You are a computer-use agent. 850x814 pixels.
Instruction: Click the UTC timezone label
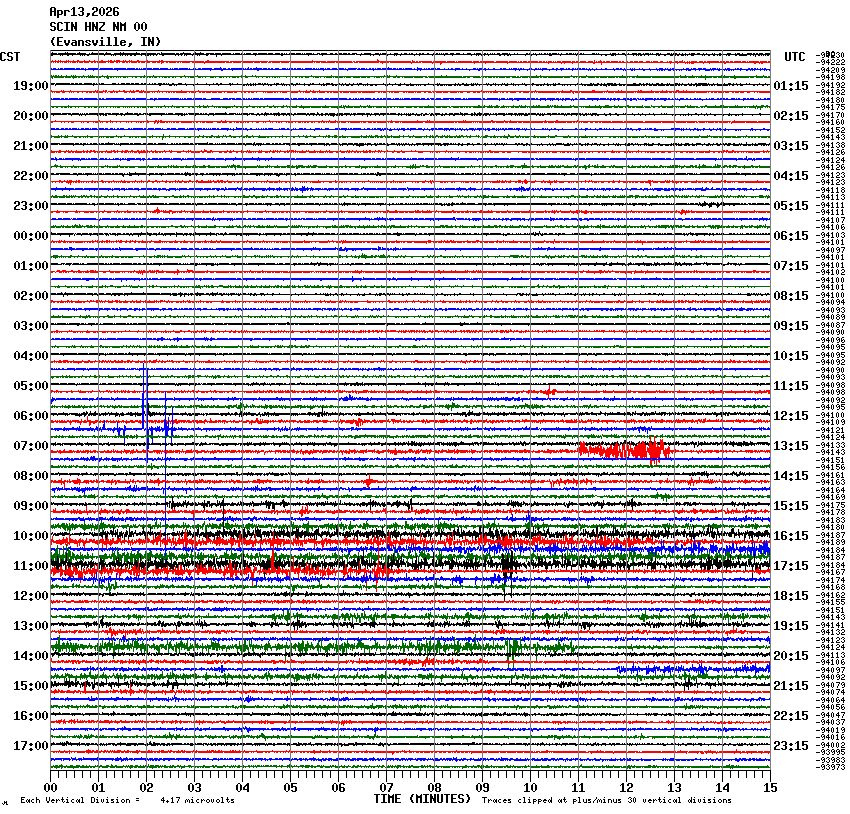[x=795, y=57]
